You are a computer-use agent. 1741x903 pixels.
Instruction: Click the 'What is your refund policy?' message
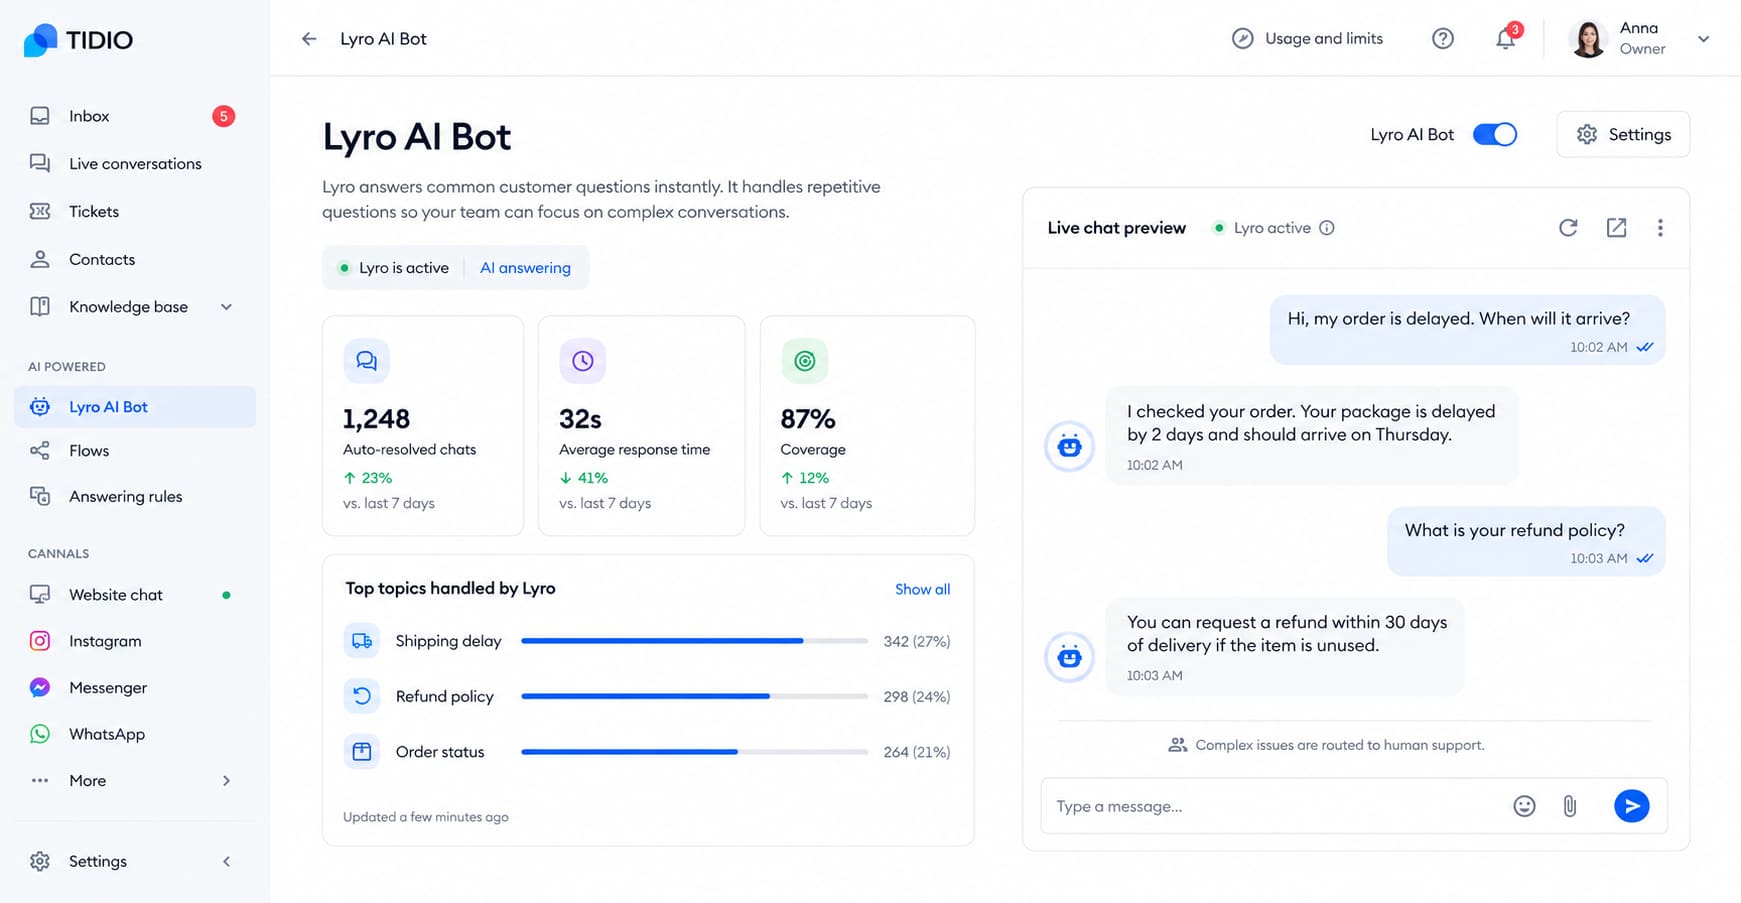[1526, 541]
